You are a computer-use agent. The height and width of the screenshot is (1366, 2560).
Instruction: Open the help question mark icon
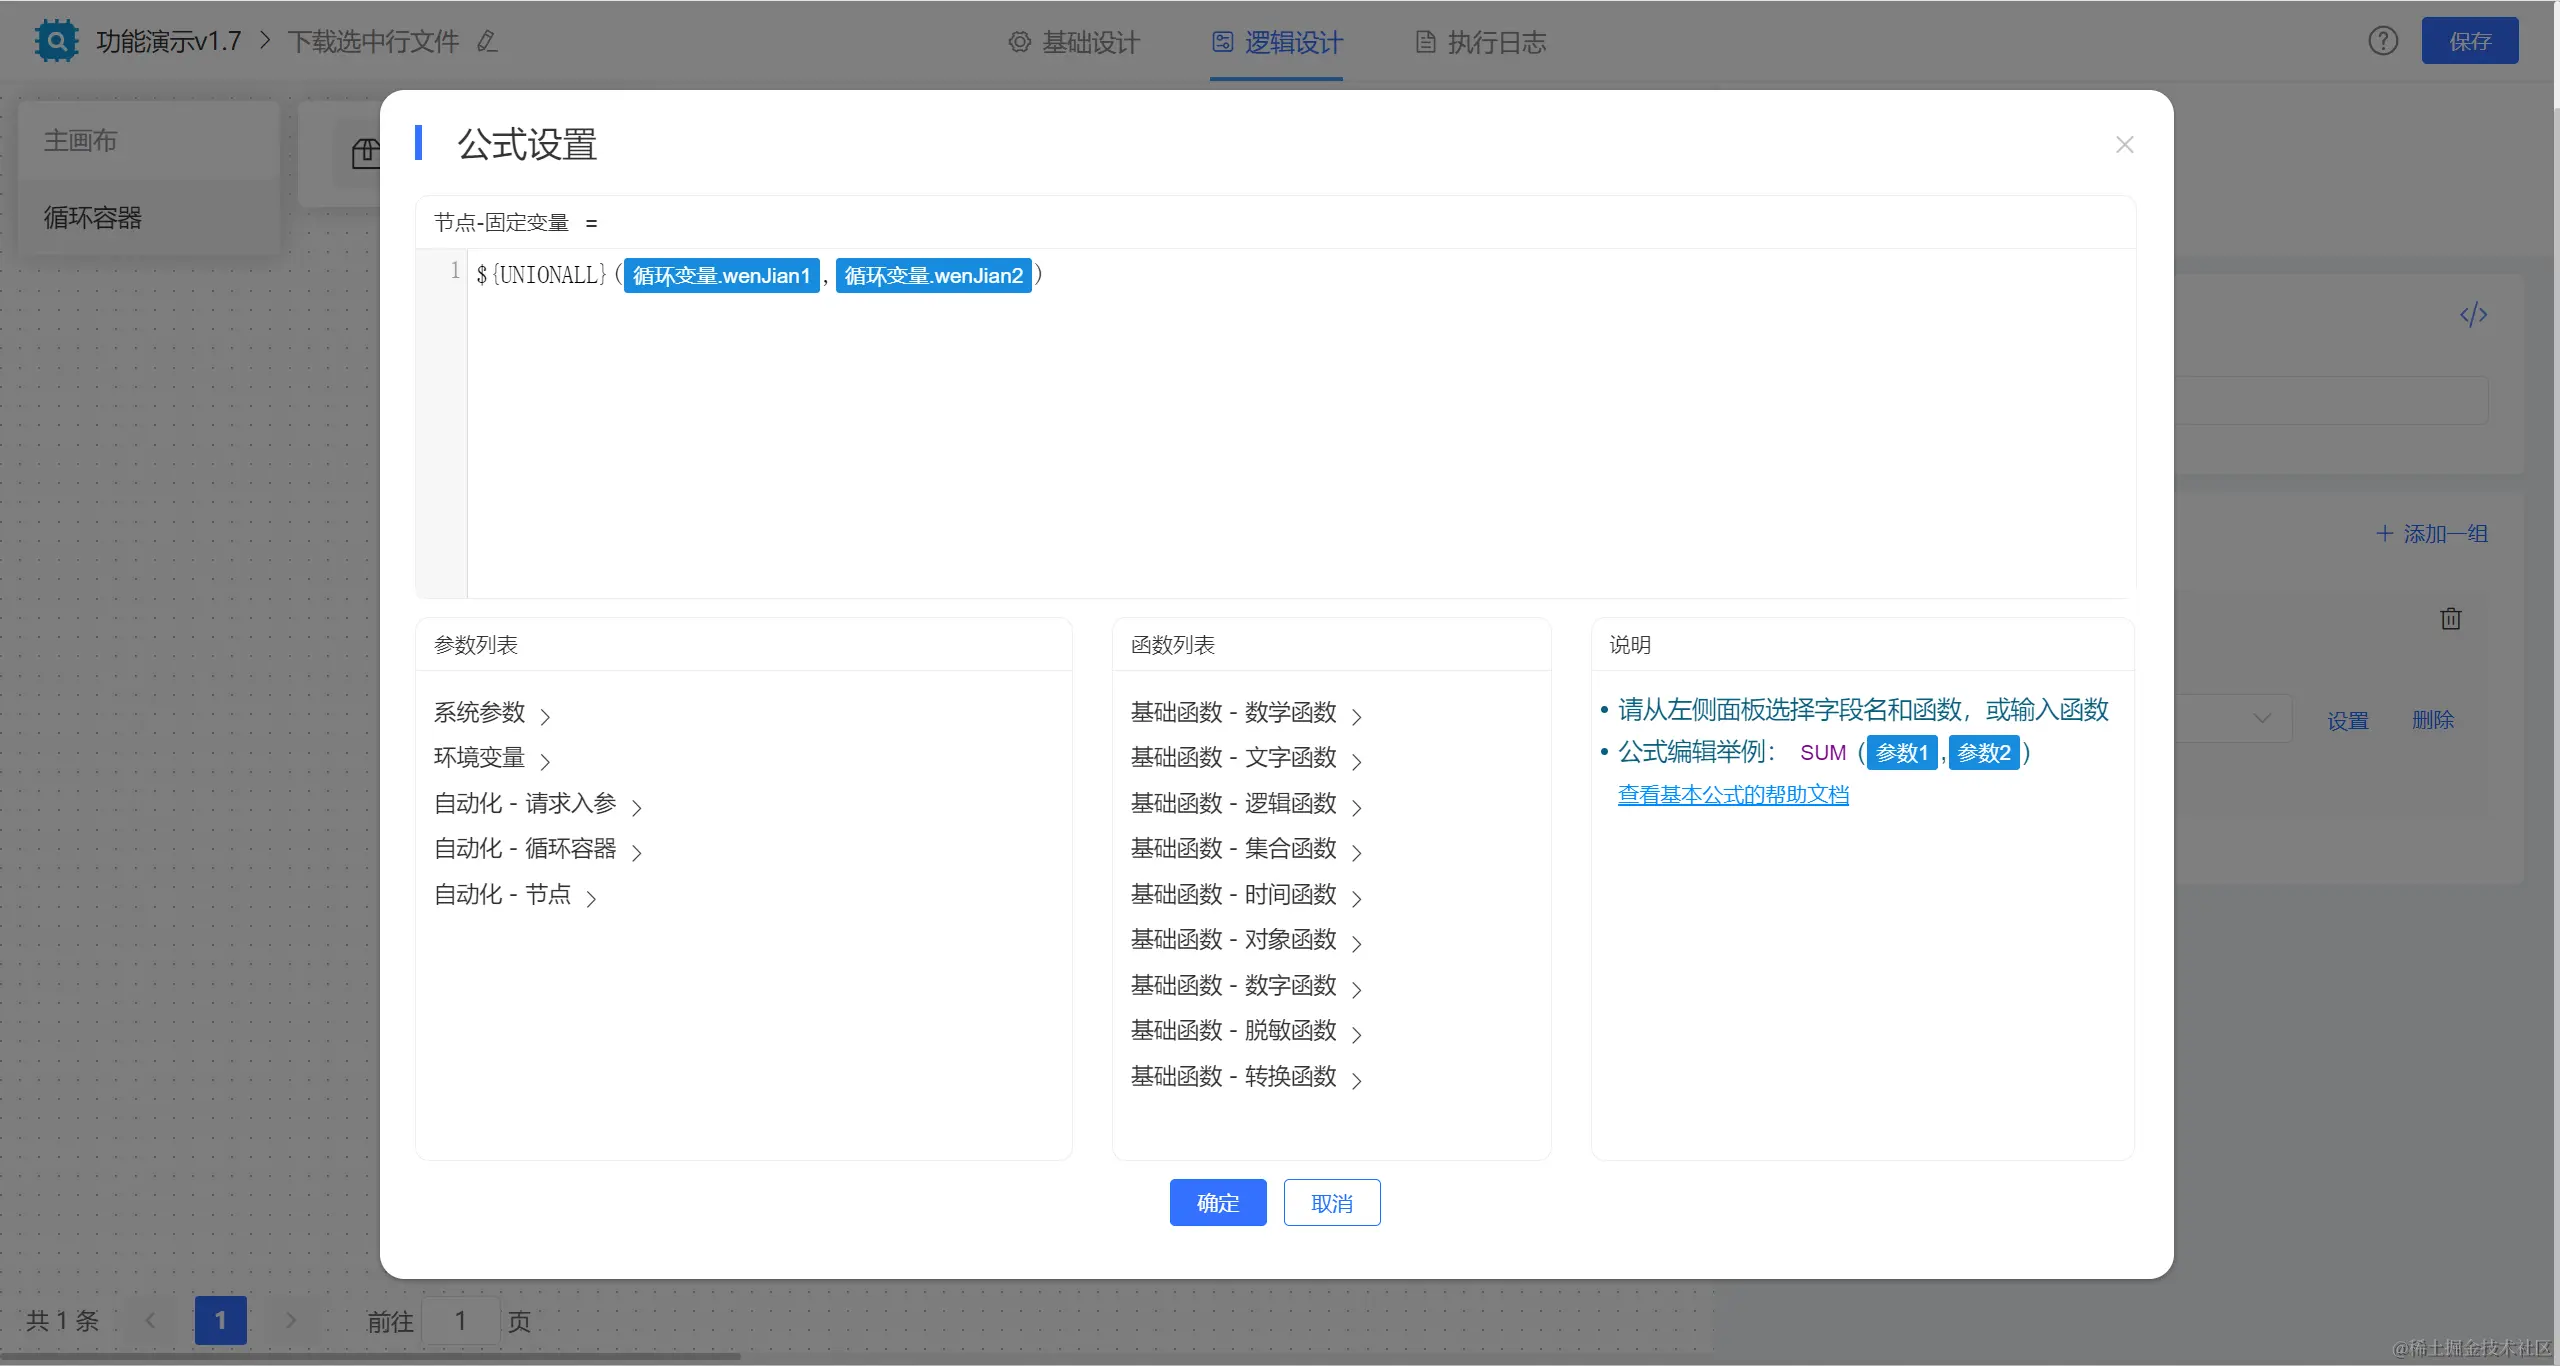click(x=2383, y=41)
